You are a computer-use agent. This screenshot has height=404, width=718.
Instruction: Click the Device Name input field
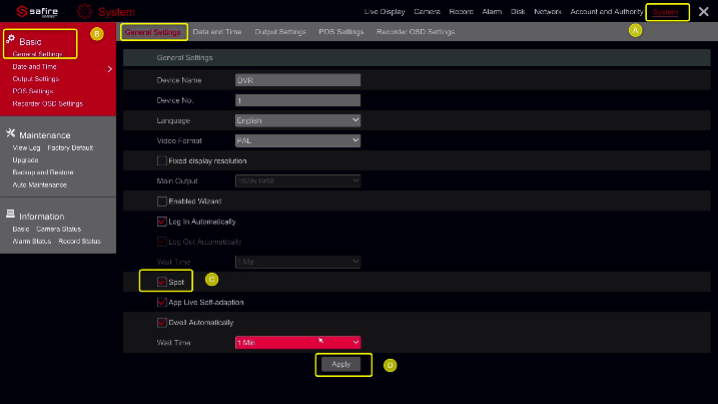pos(296,80)
